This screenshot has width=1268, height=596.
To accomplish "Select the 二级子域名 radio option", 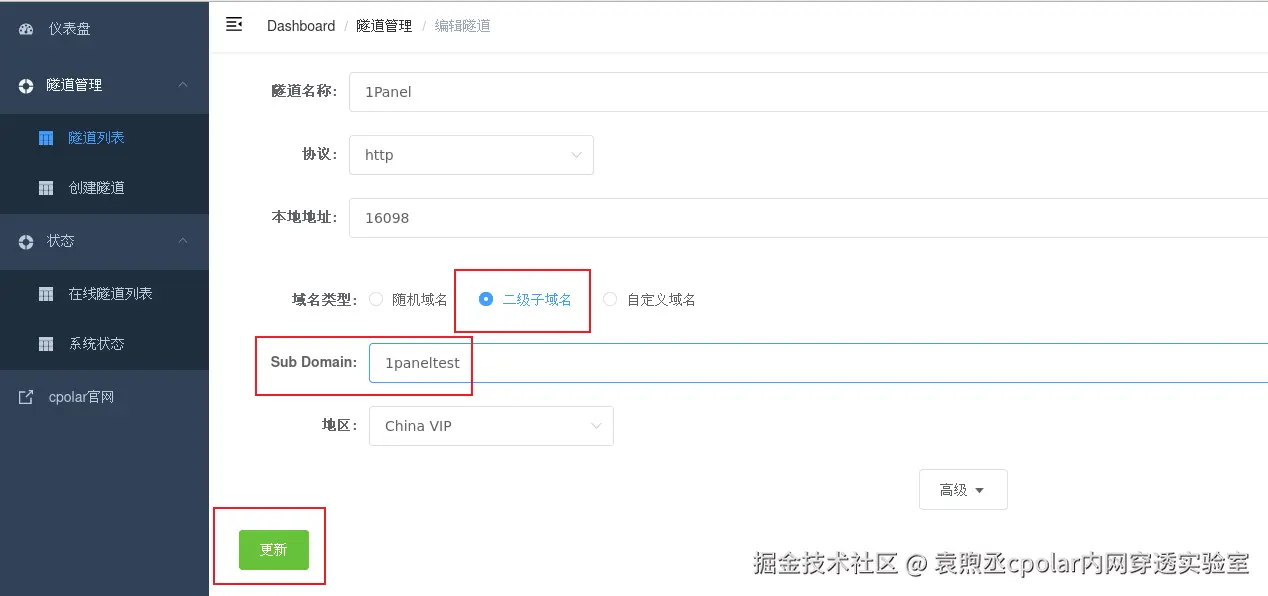I will point(486,299).
